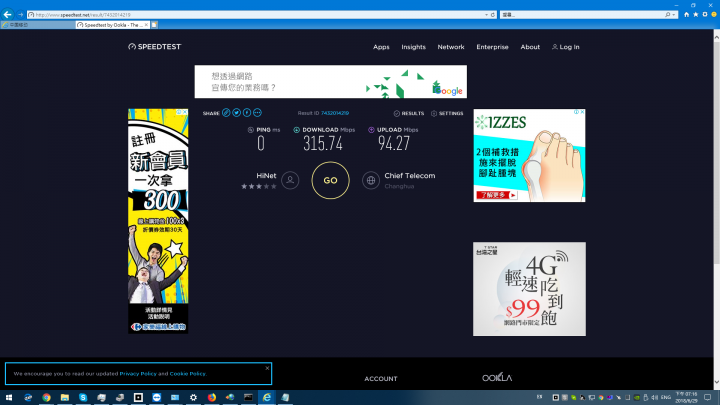Go forward with the browser forward arrow
Image resolution: width=720 pixels, height=405 pixels.
point(20,15)
